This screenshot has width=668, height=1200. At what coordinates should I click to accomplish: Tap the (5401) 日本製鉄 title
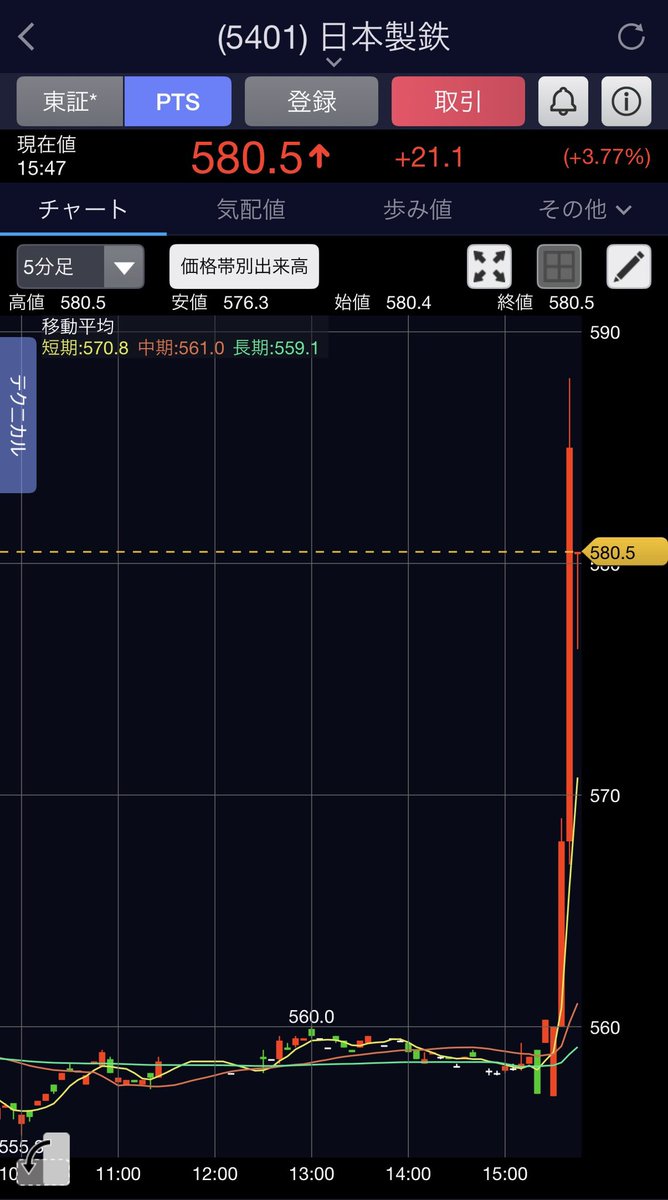pyautogui.click(x=334, y=37)
